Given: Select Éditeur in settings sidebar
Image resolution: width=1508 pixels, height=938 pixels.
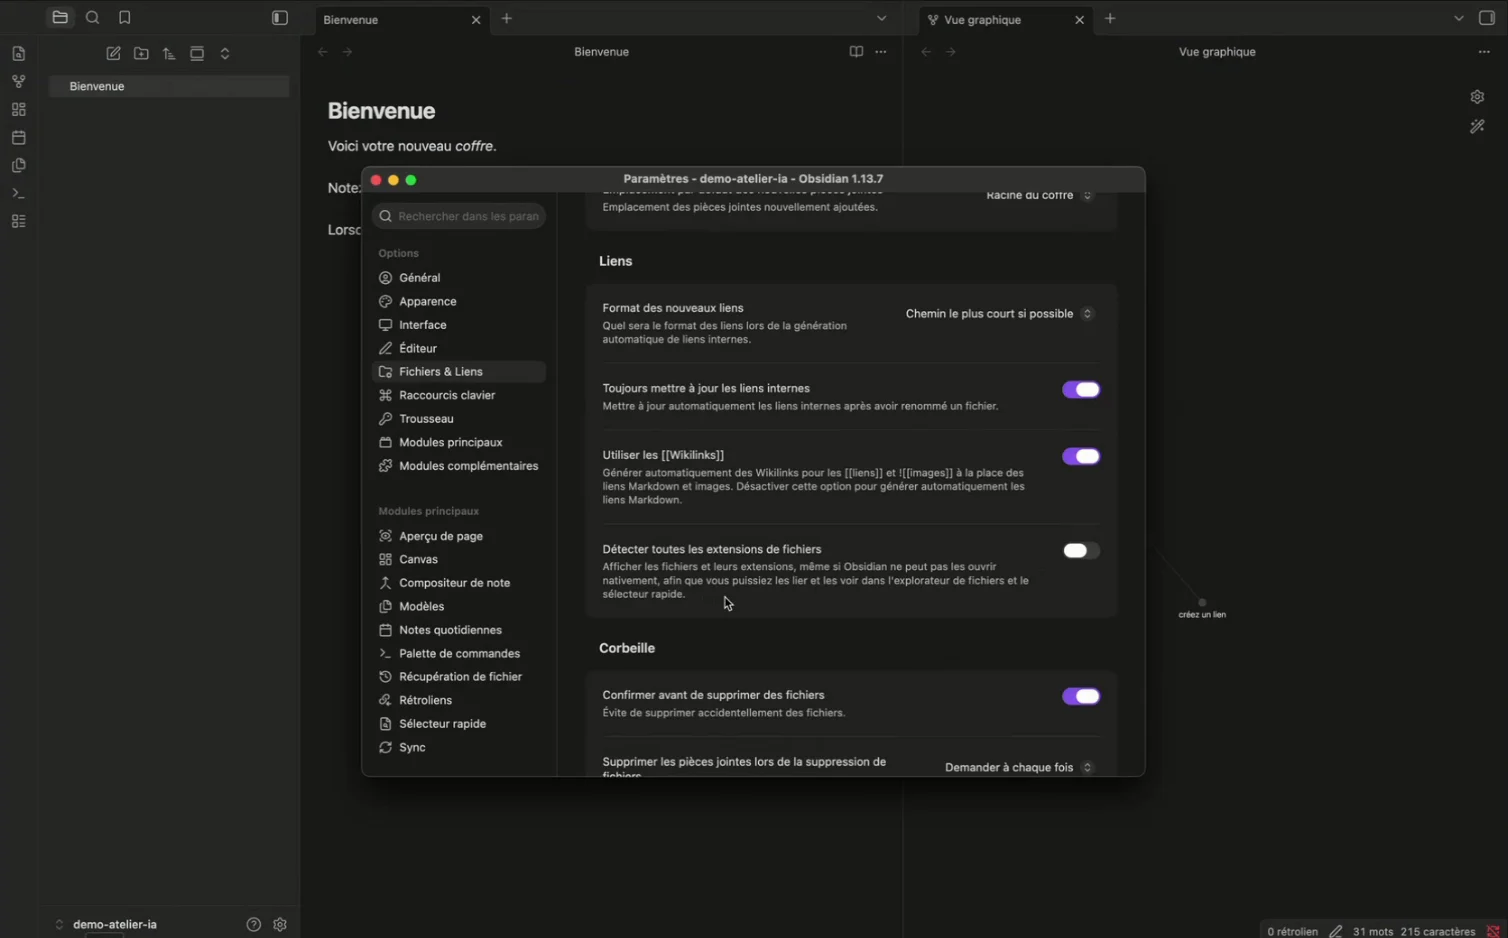Looking at the screenshot, I should coord(459,348).
